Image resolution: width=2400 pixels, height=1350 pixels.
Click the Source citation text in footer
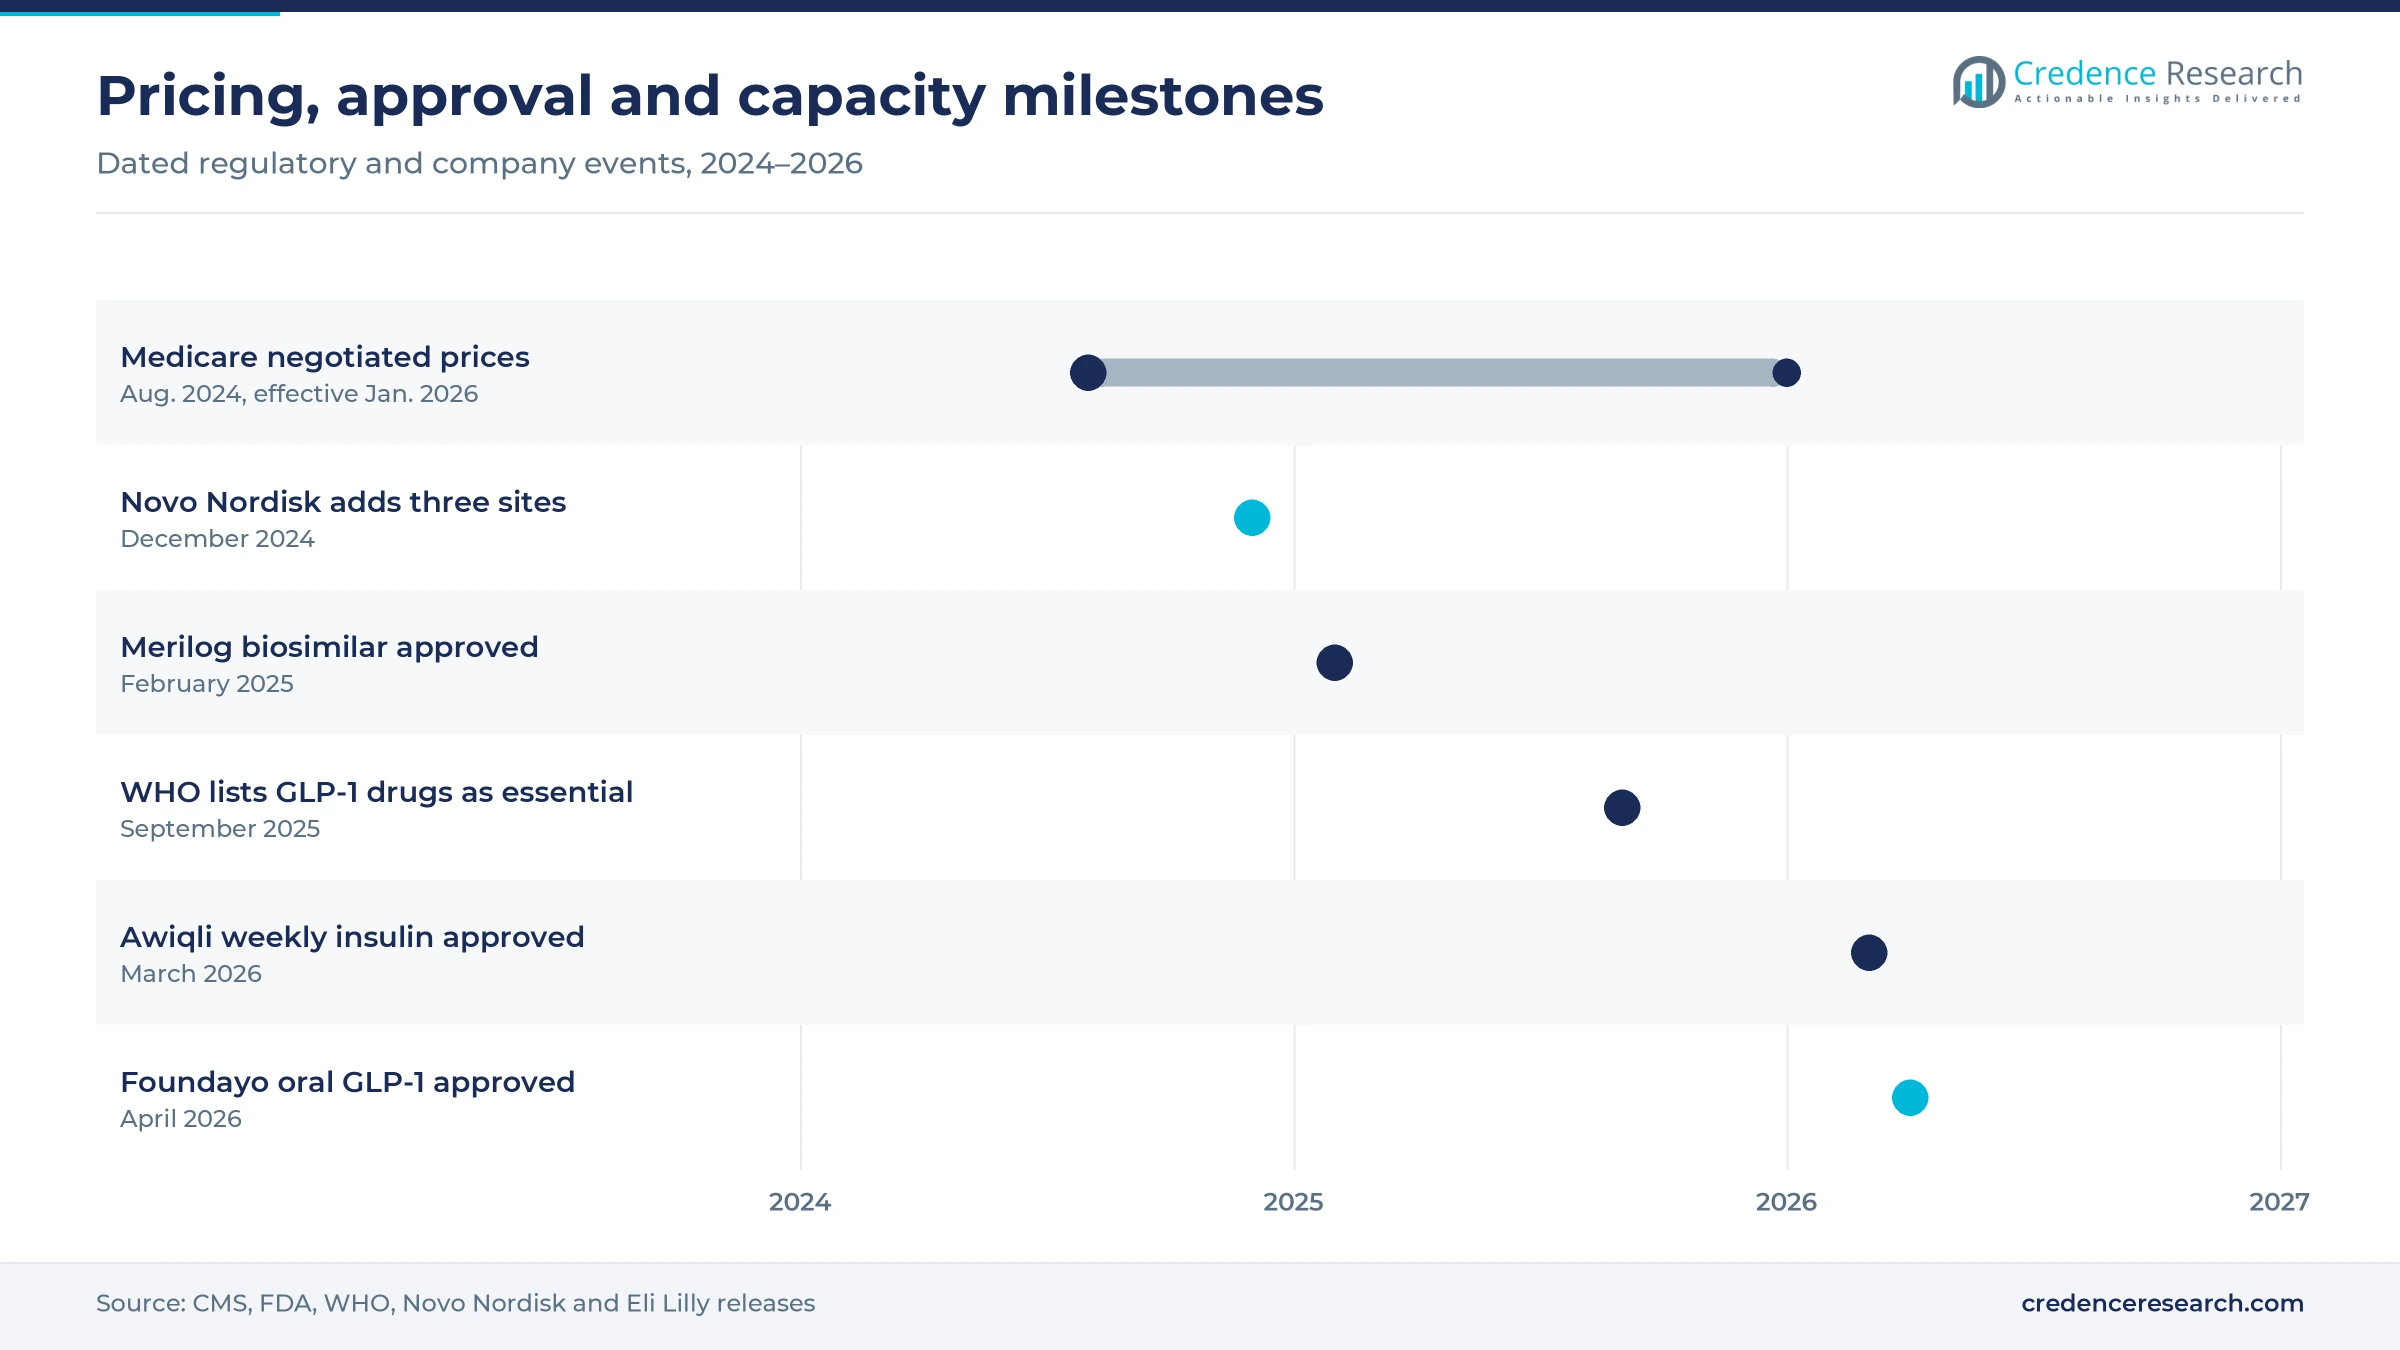[x=455, y=1303]
